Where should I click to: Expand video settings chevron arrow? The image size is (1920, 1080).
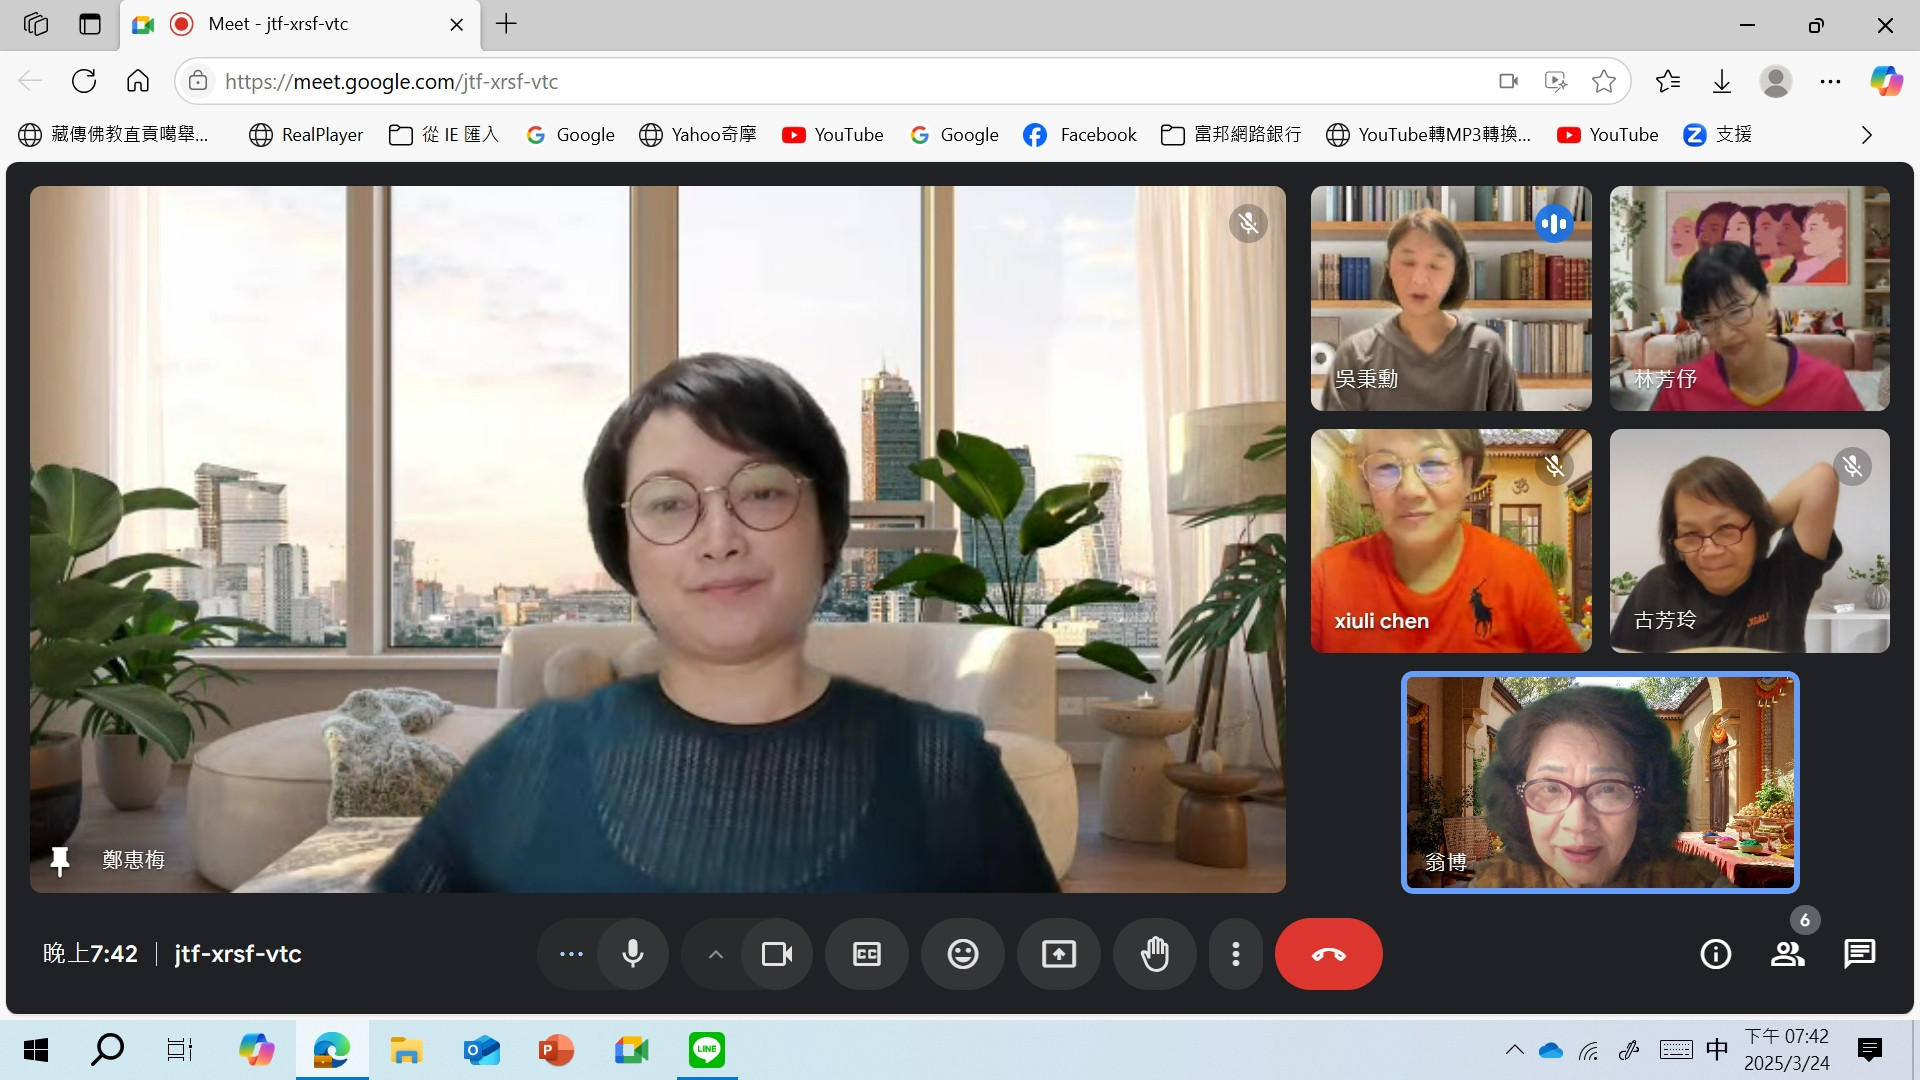point(715,954)
